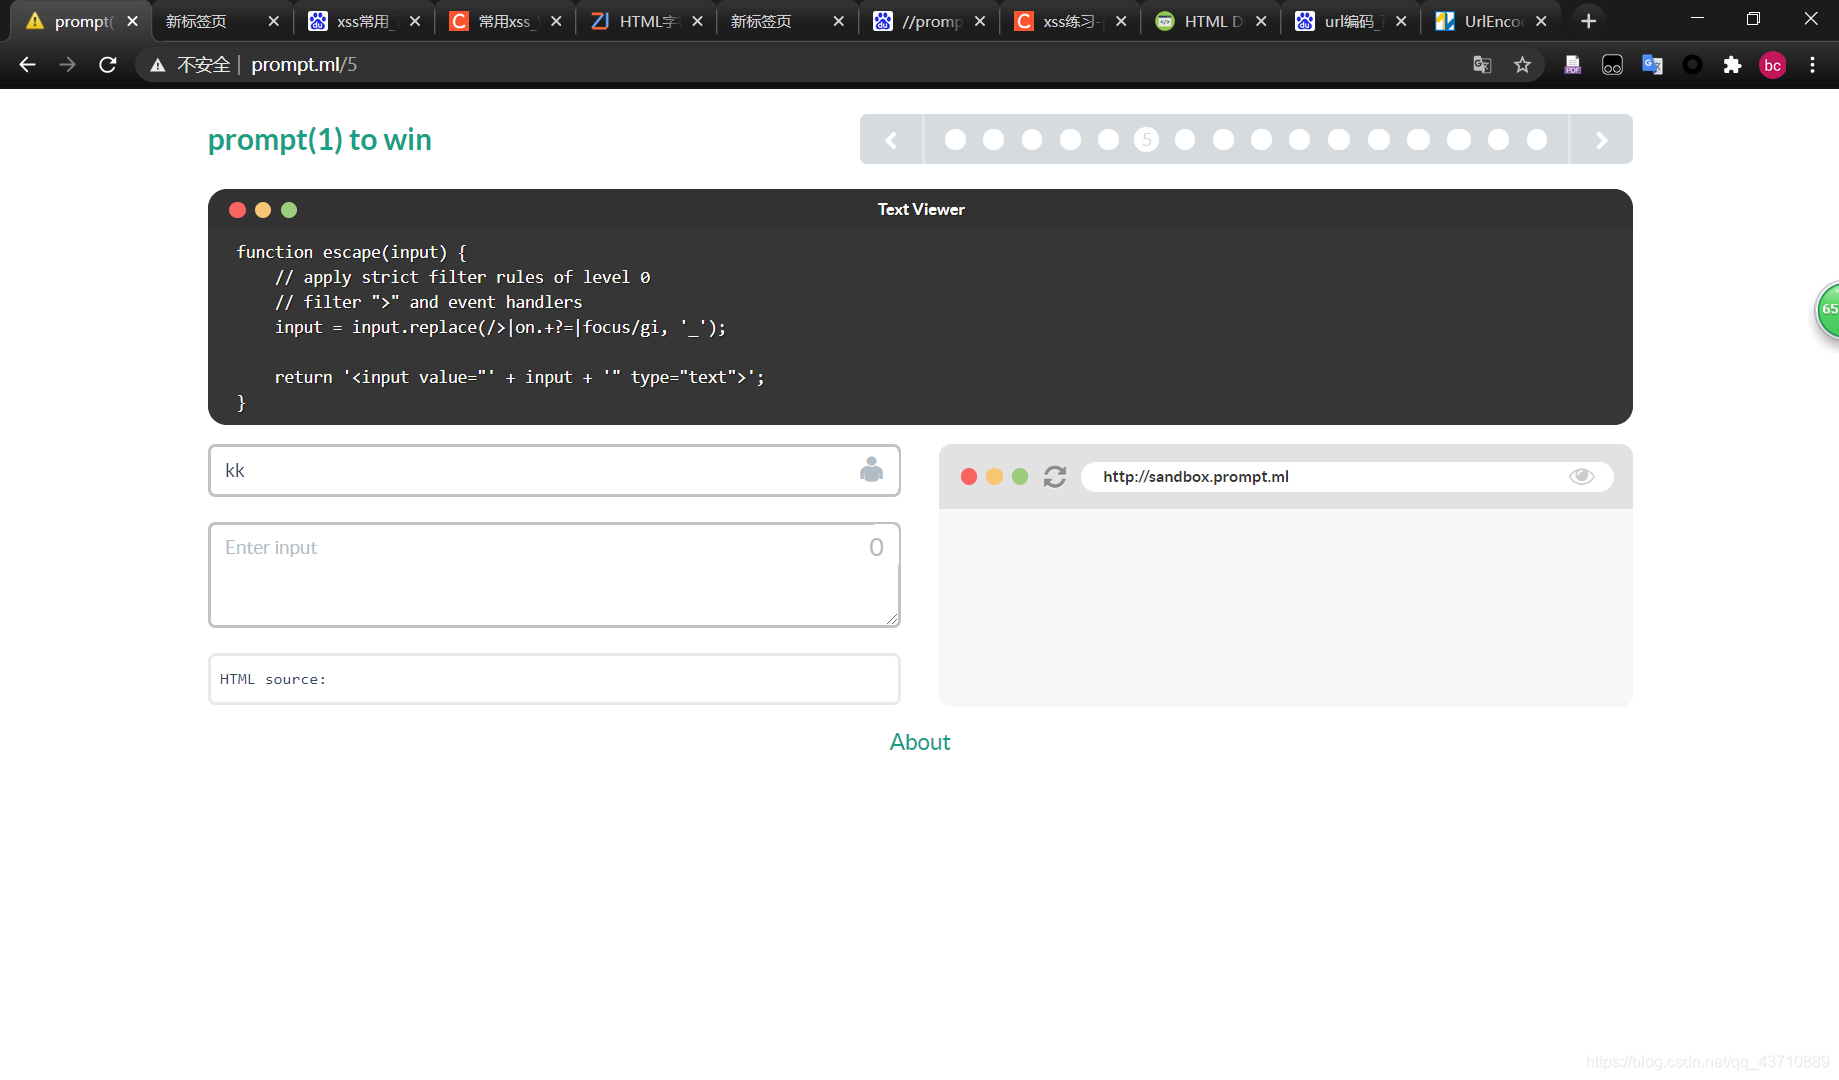
Task: Select the level dot numbered 5
Action: click(1146, 140)
